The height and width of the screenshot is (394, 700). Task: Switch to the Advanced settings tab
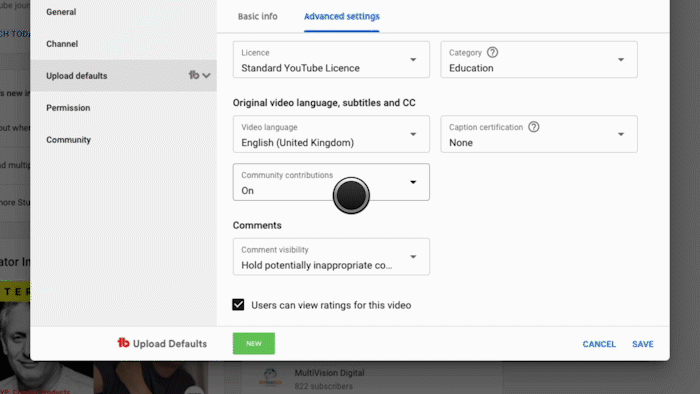coord(342,17)
